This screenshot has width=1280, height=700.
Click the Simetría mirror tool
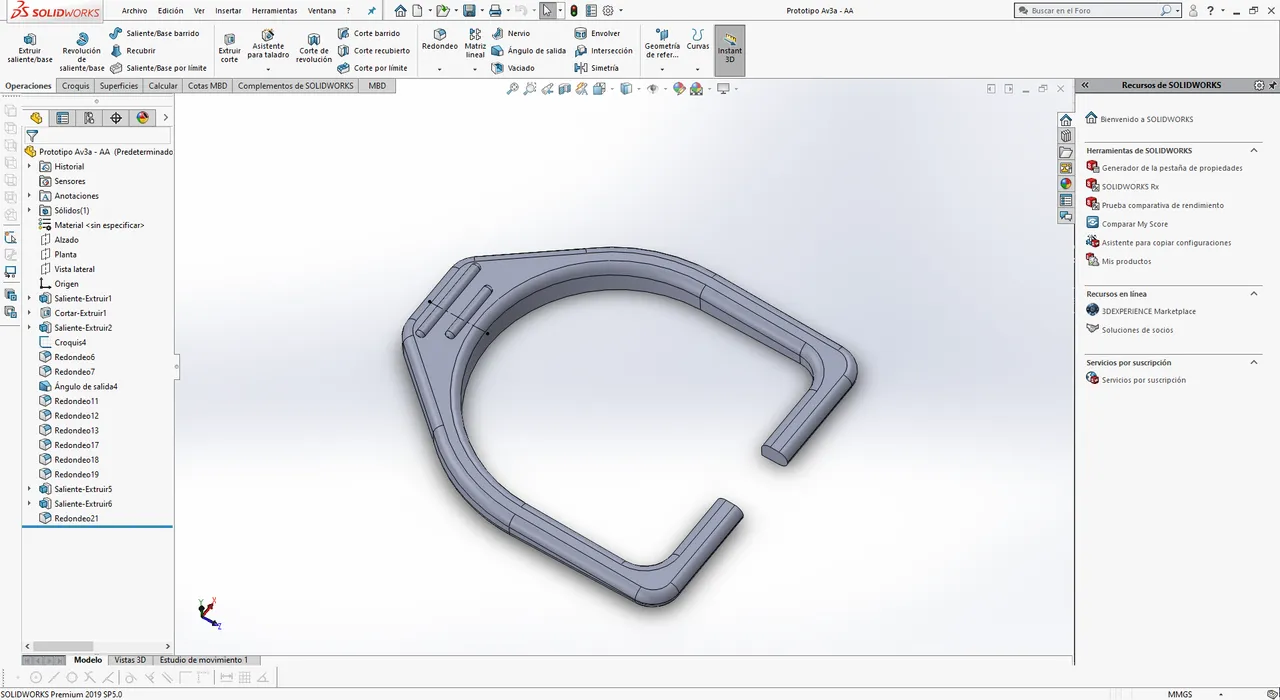coord(597,68)
